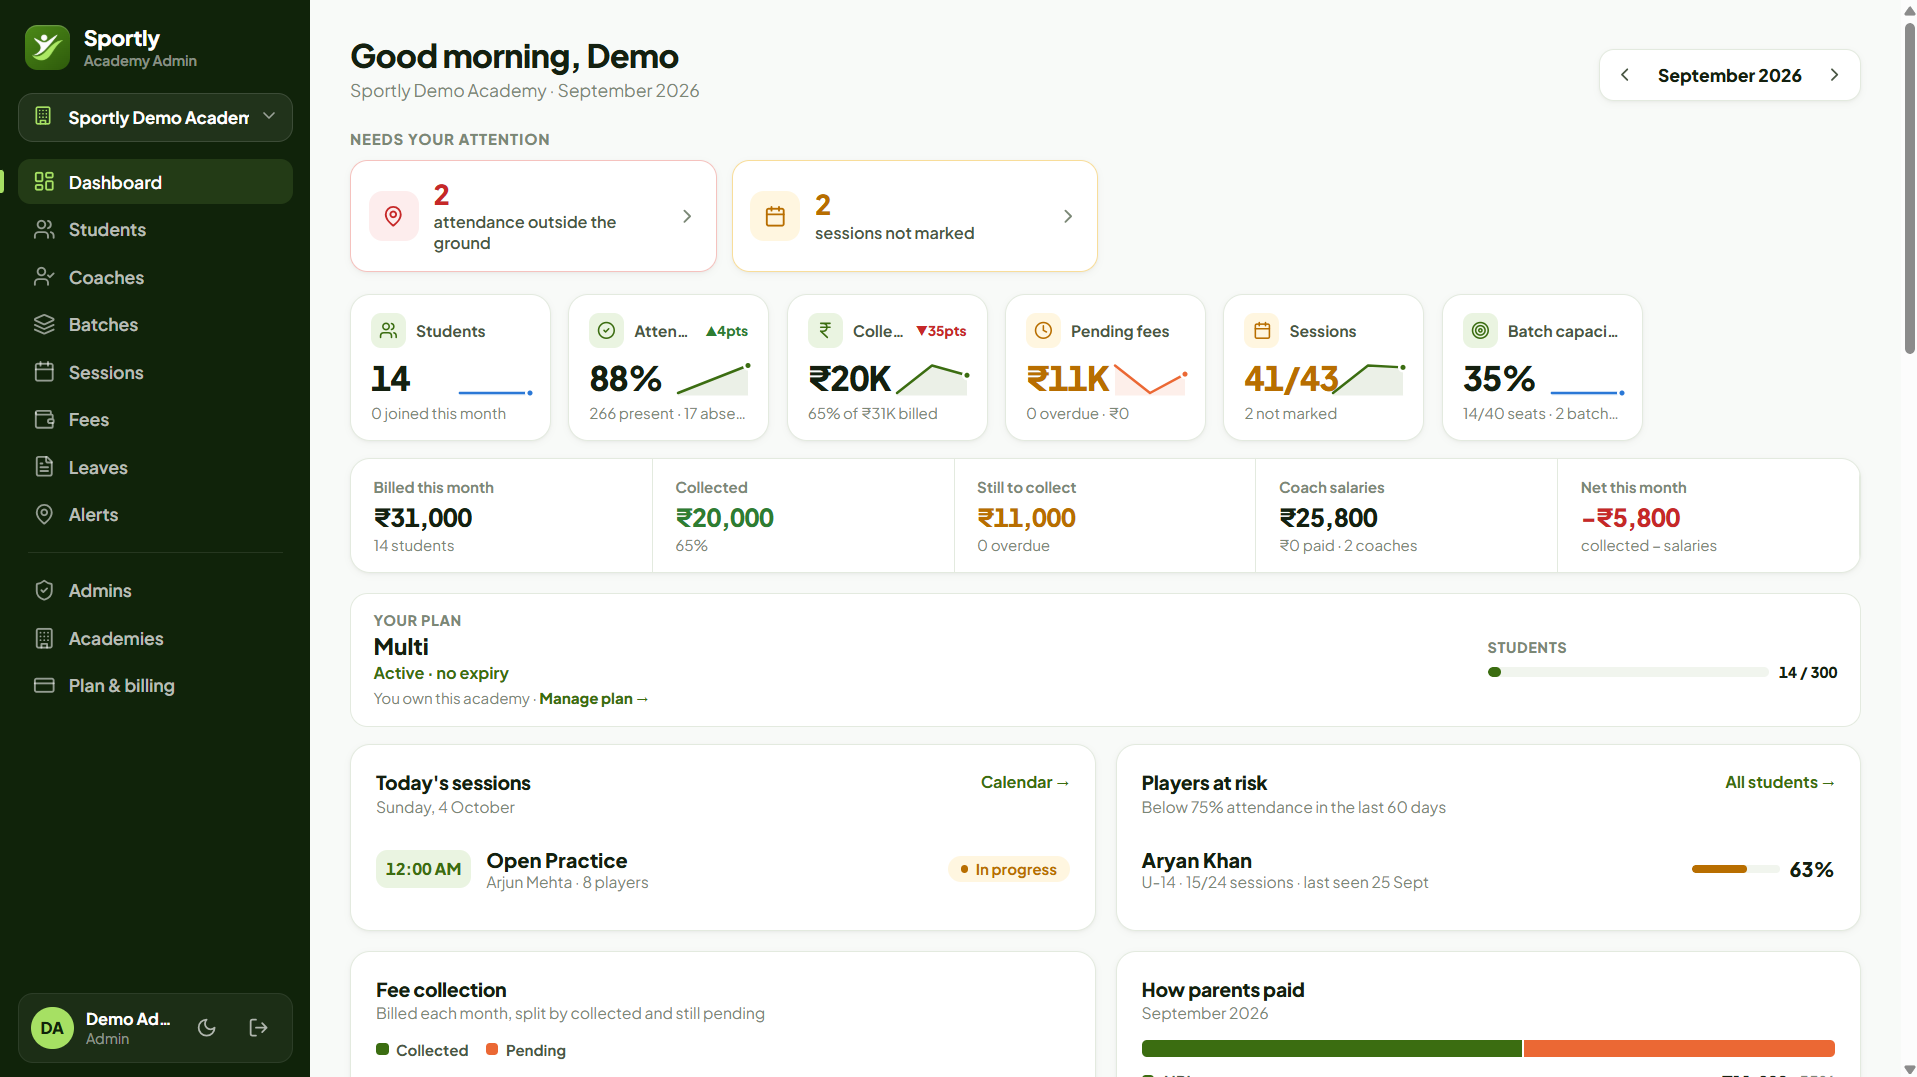
Task: Follow the Manage plan link
Action: (594, 699)
